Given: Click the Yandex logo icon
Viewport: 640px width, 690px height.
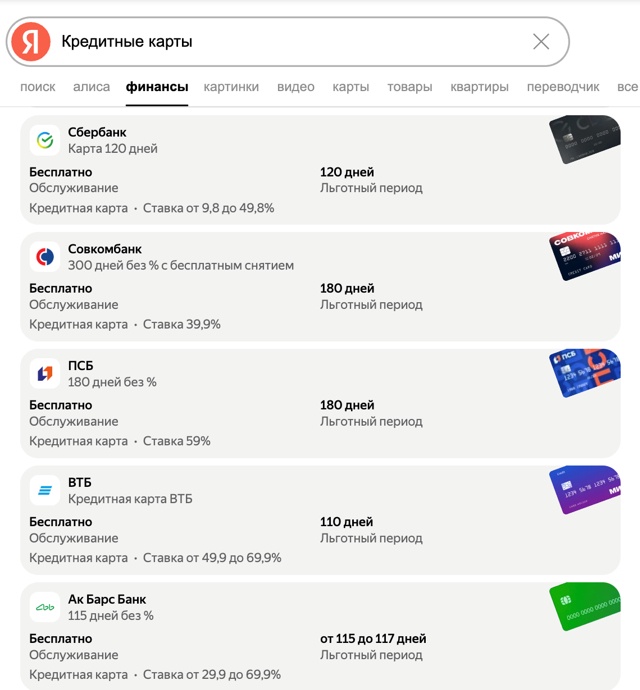Looking at the screenshot, I should click(x=32, y=41).
